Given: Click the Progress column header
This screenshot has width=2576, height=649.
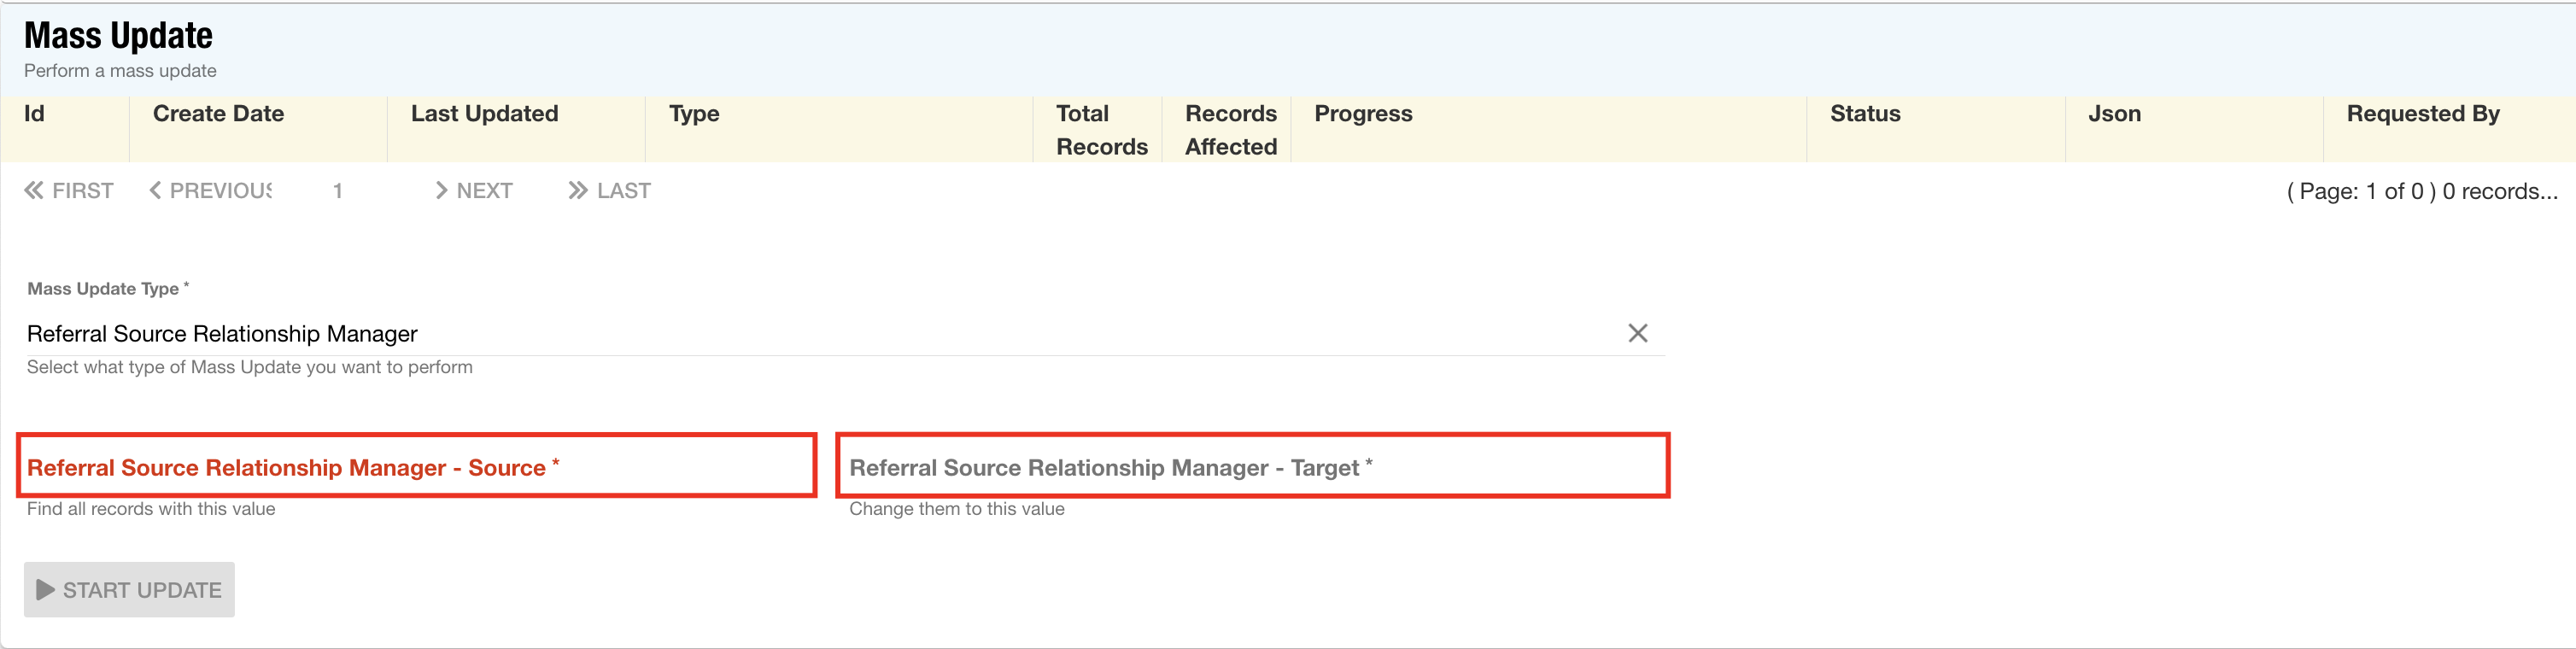Looking at the screenshot, I should [x=1362, y=114].
